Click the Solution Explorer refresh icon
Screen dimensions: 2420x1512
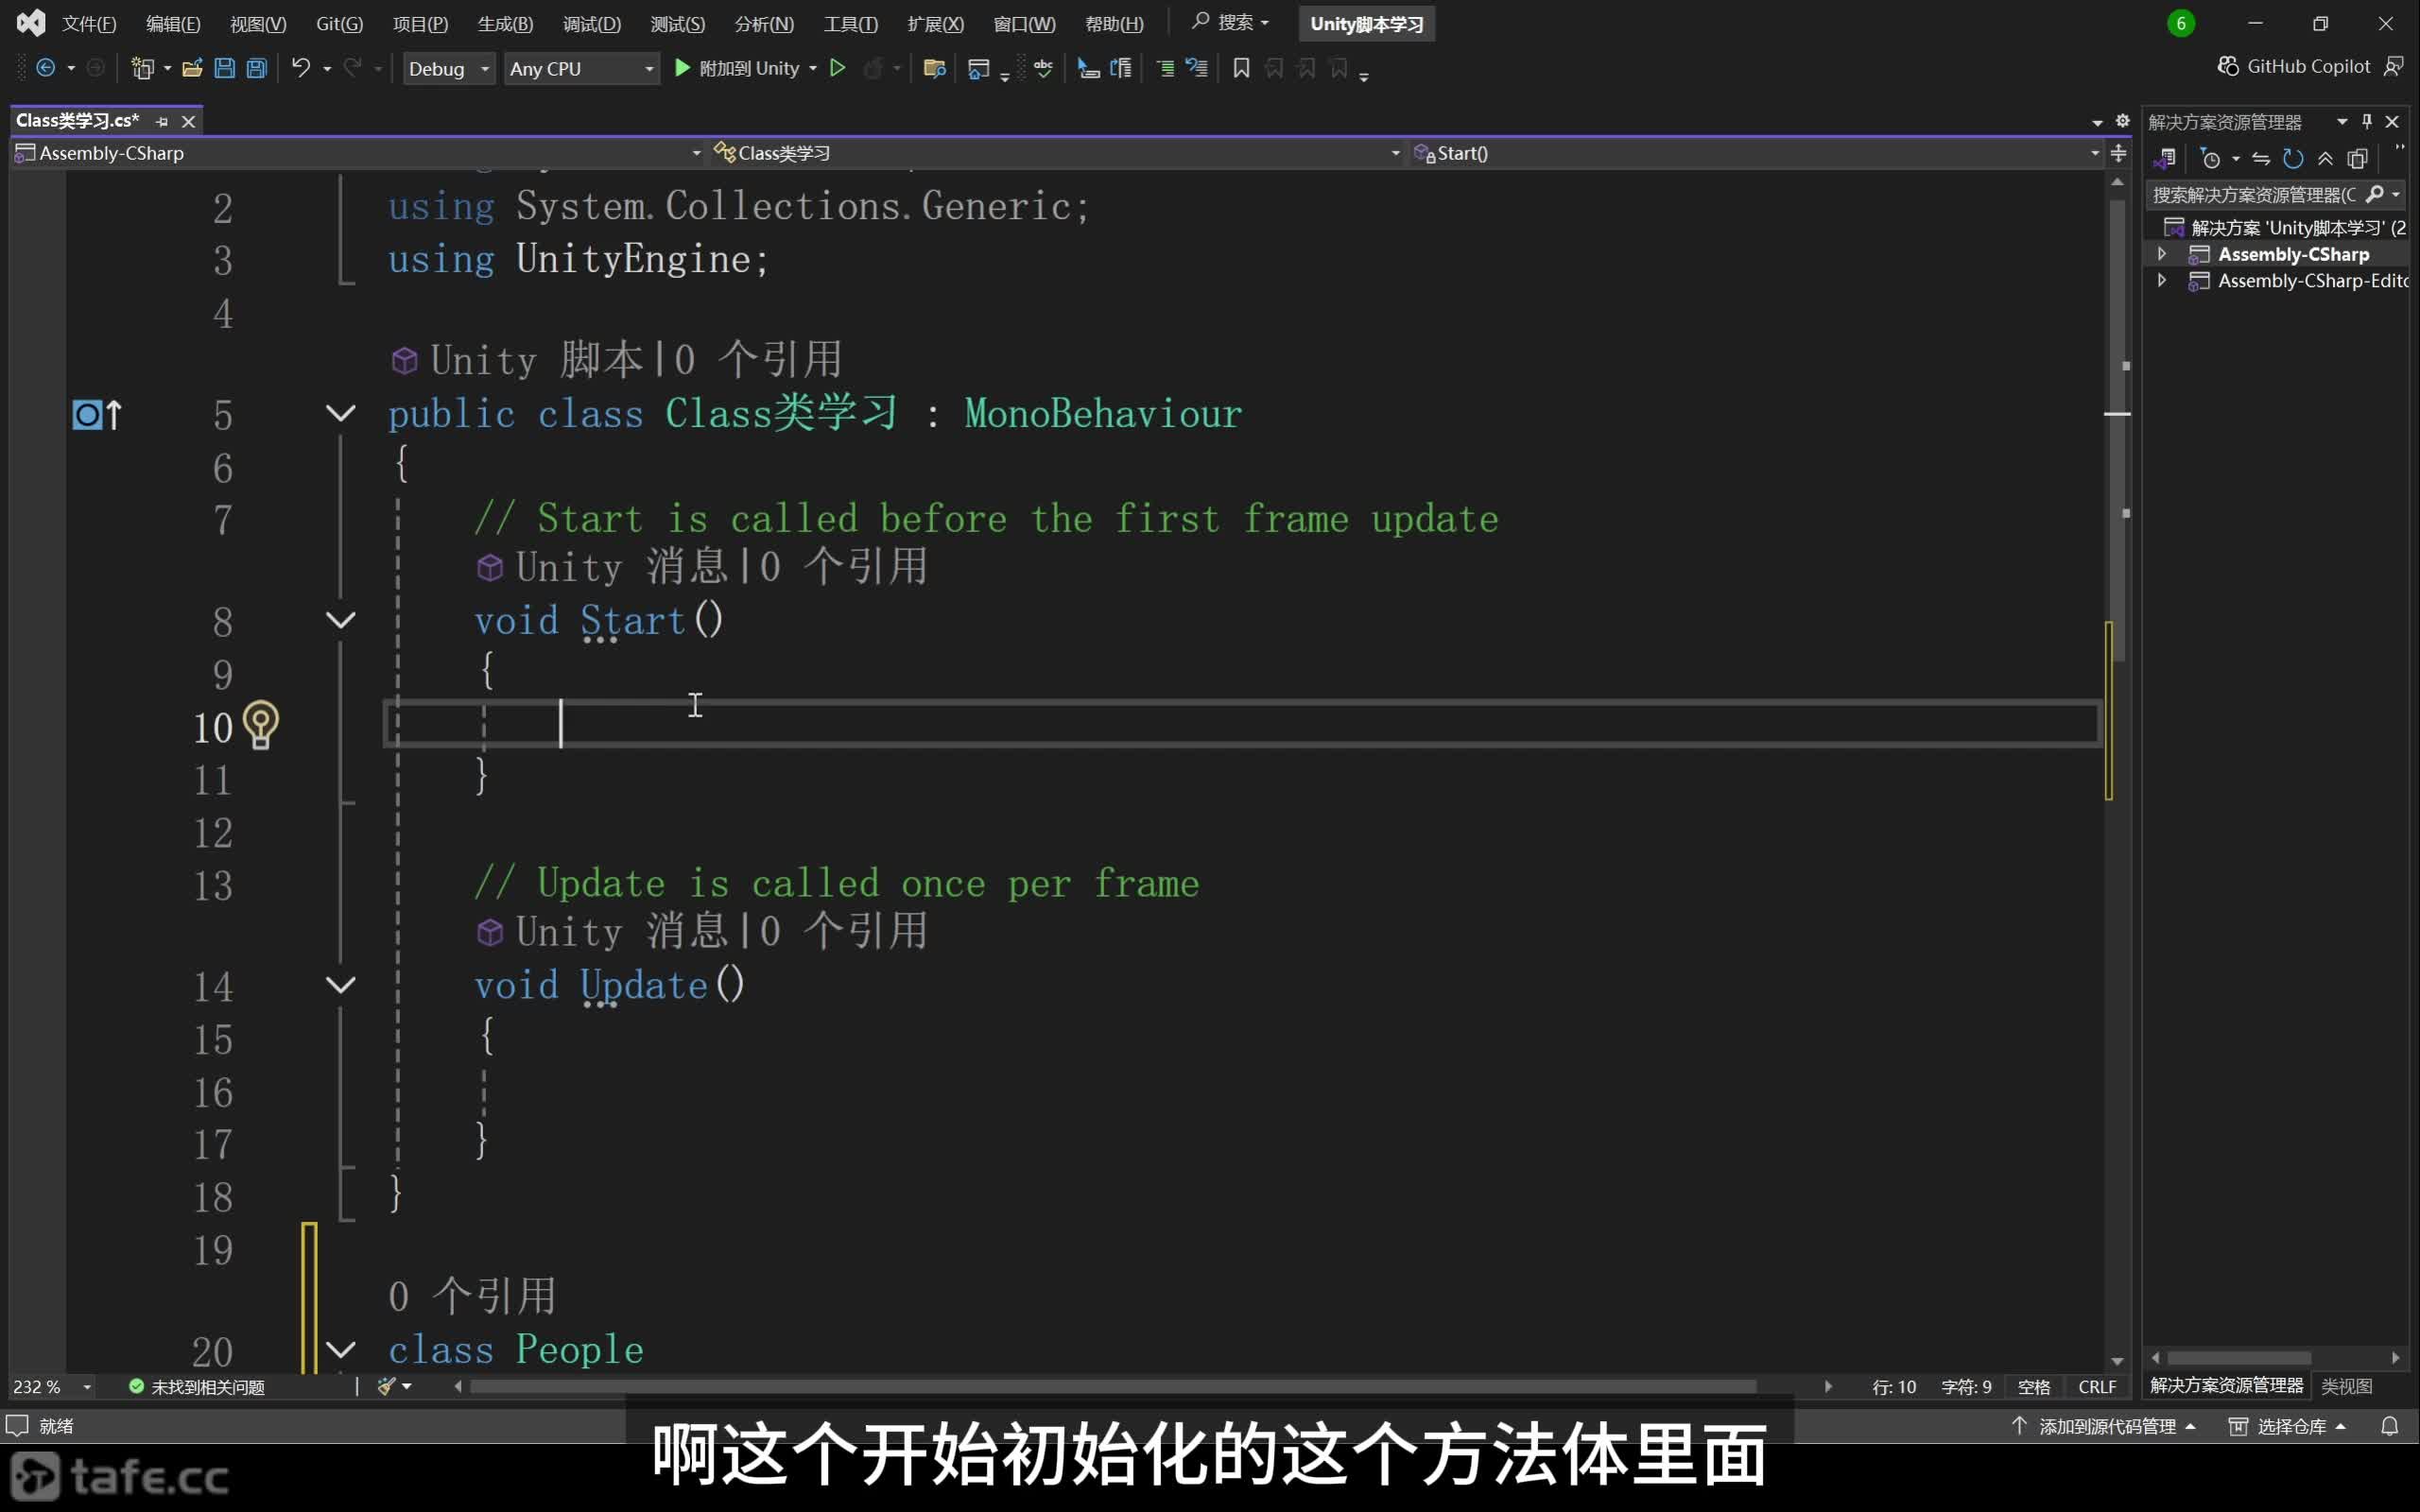[2293, 158]
